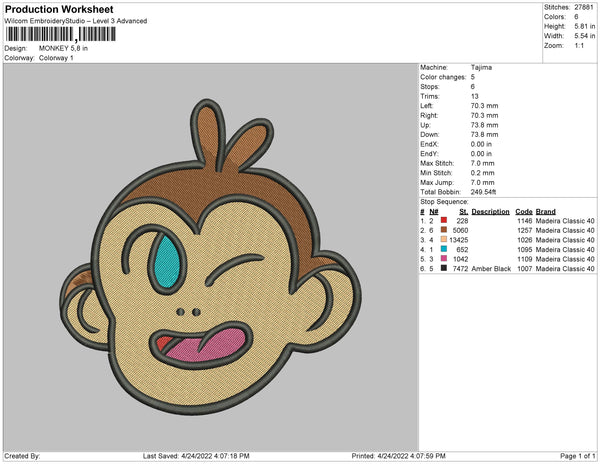Click the stitch count '13425' in row 3
Image resolution: width=600 pixels, height=464 pixels.
point(459,240)
